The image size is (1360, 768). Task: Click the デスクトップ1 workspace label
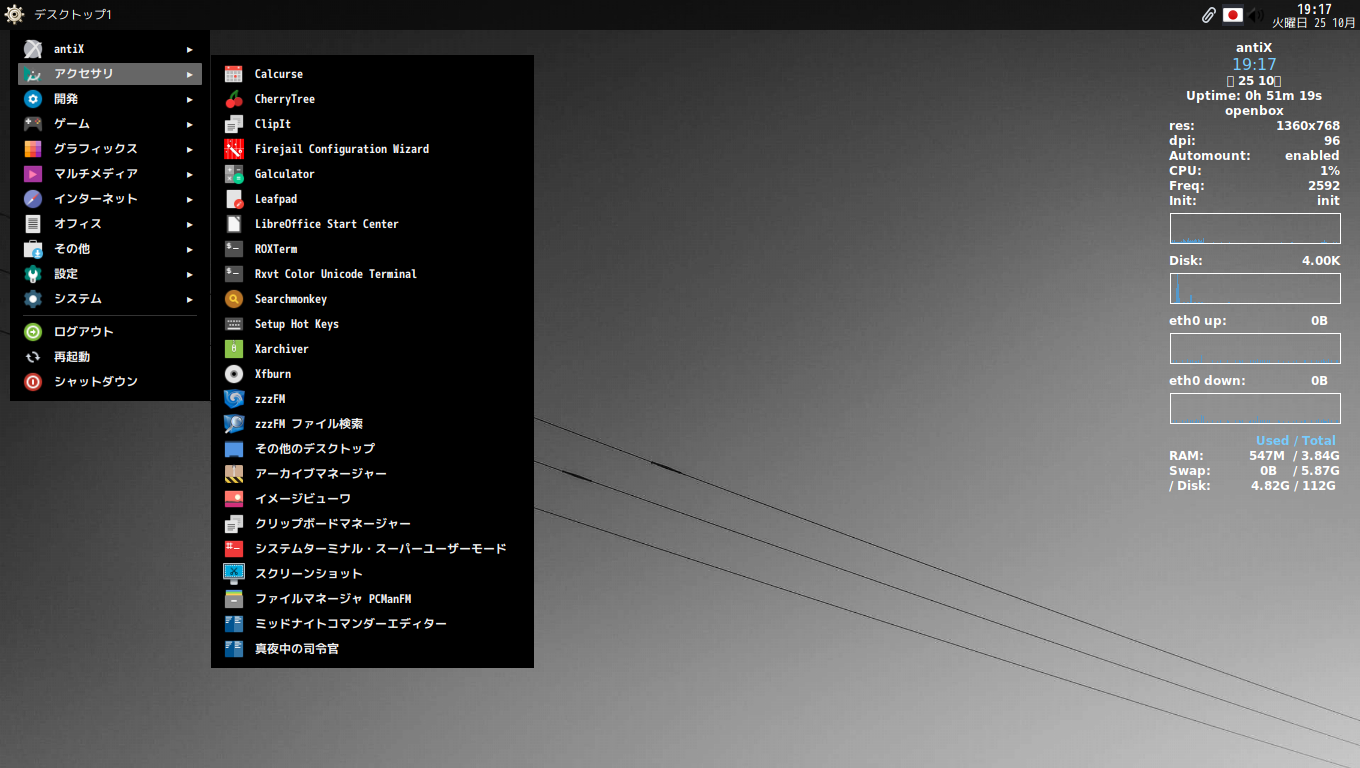(73, 15)
